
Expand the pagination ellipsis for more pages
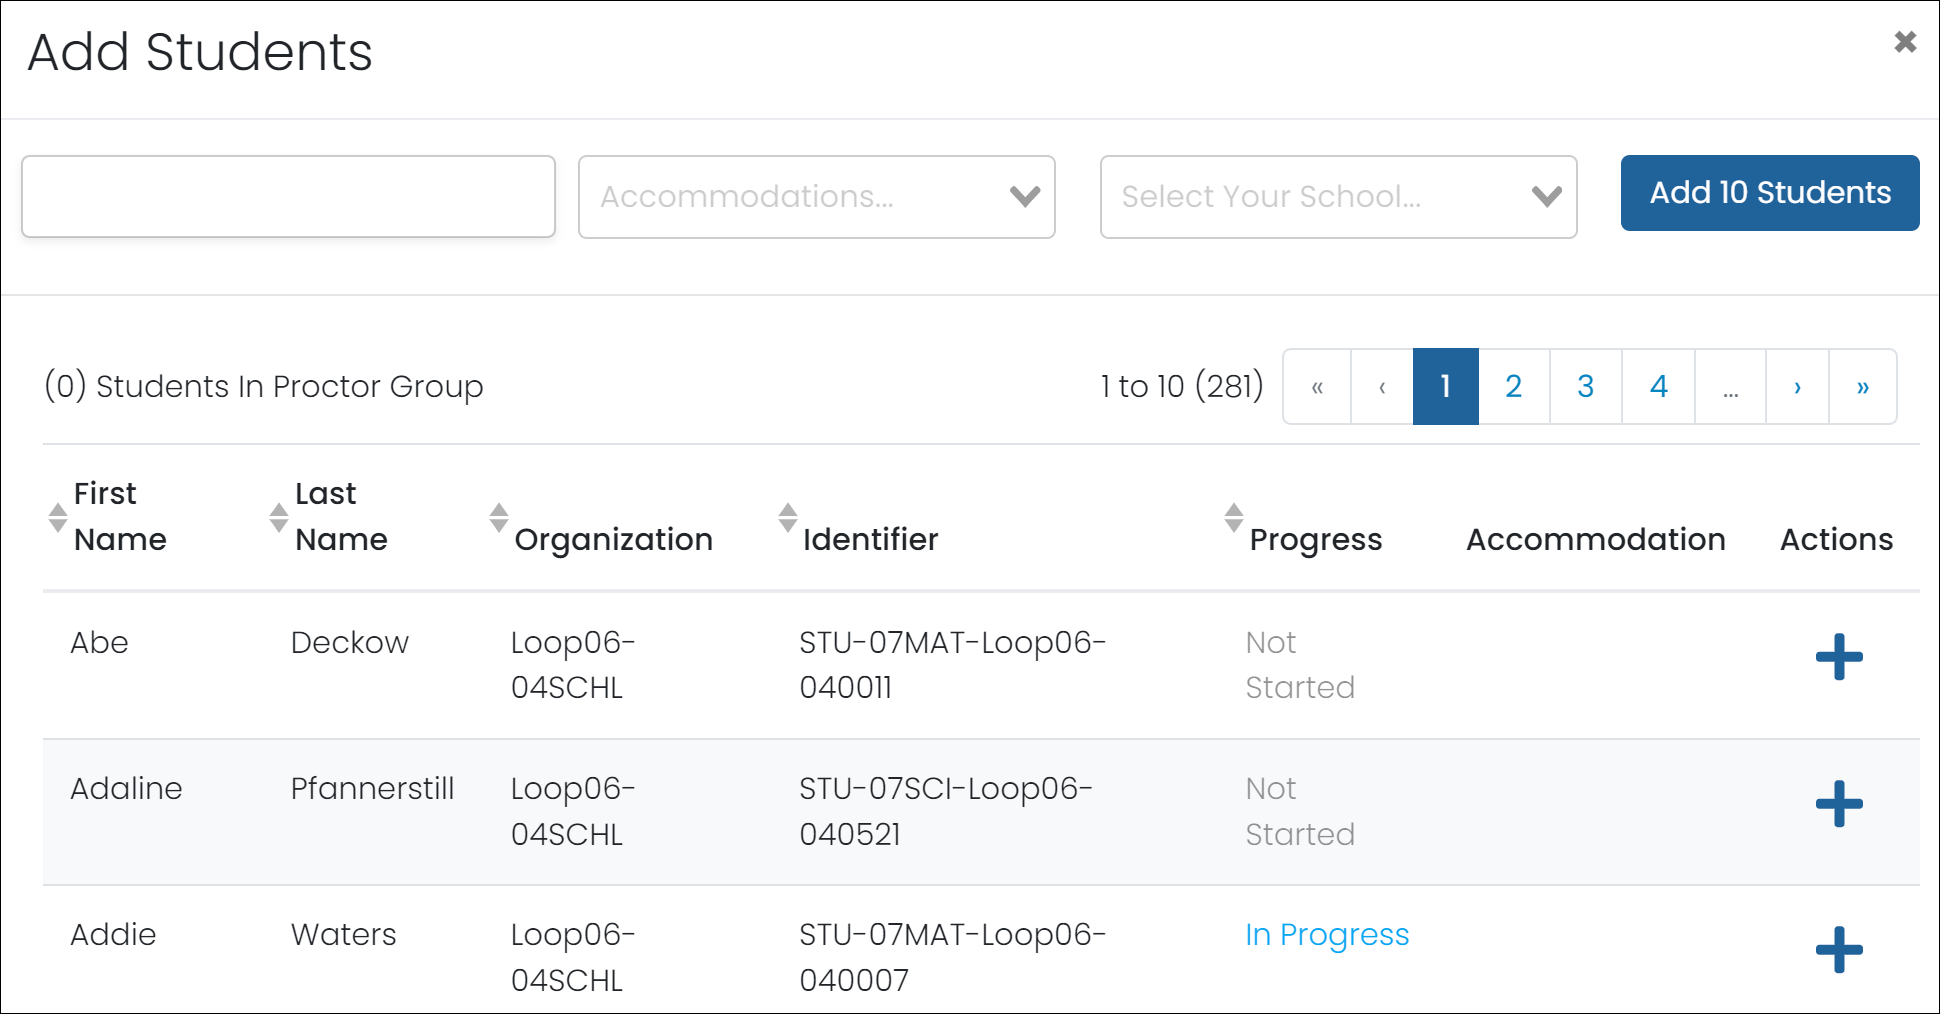[1730, 386]
